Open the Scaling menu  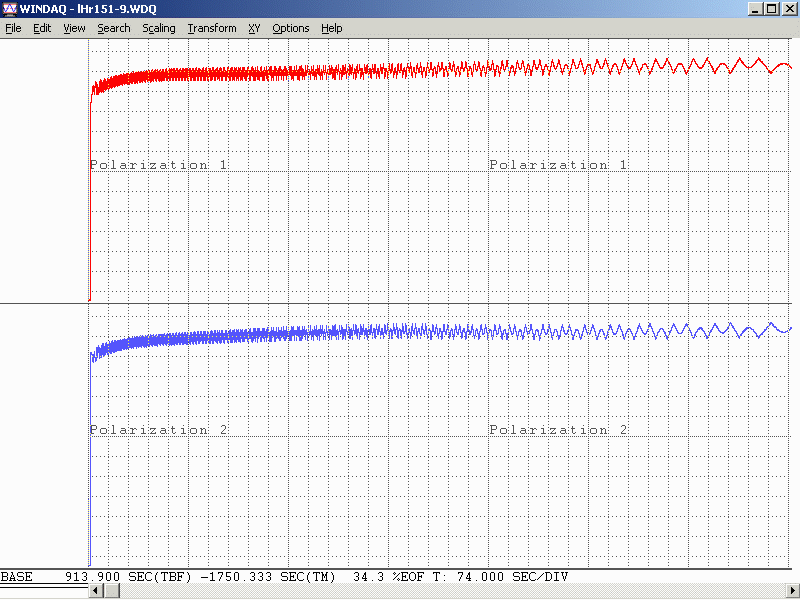(x=159, y=28)
